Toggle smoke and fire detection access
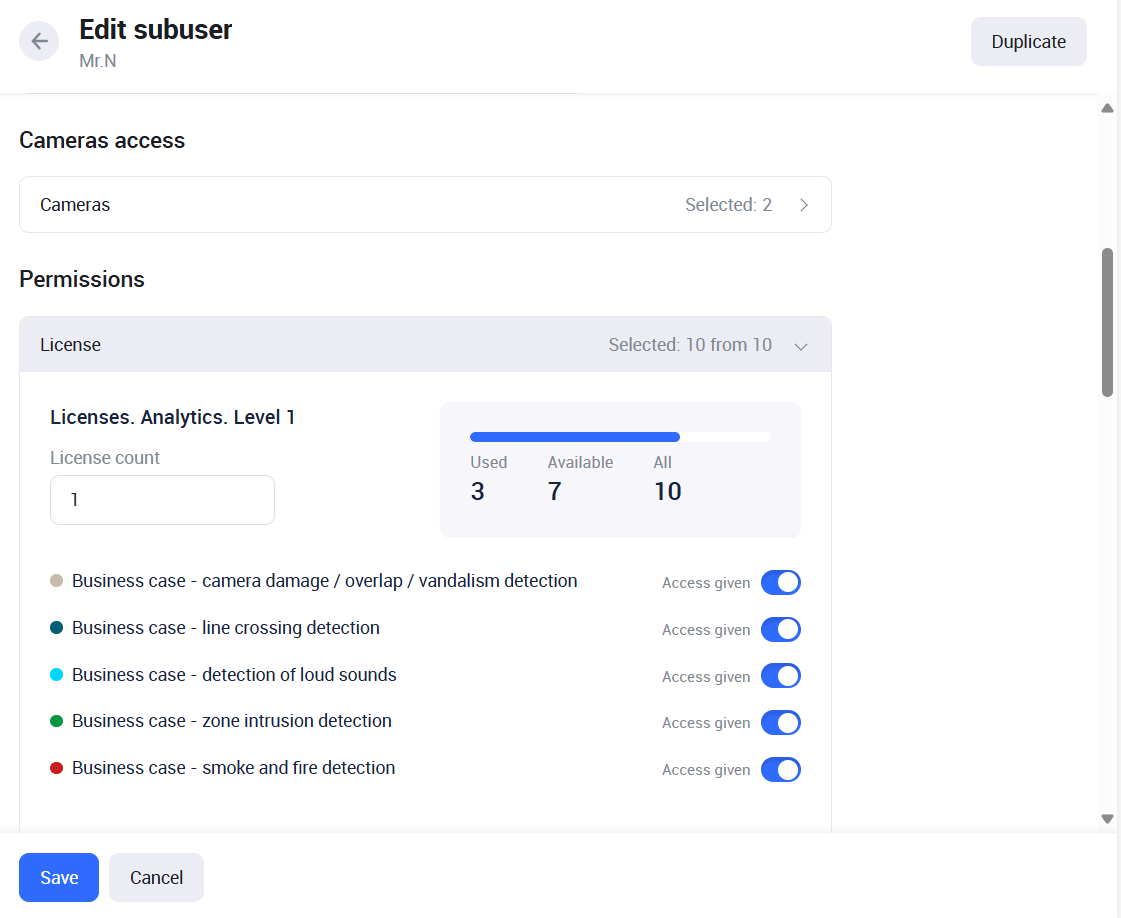This screenshot has width=1121, height=918. click(x=780, y=770)
